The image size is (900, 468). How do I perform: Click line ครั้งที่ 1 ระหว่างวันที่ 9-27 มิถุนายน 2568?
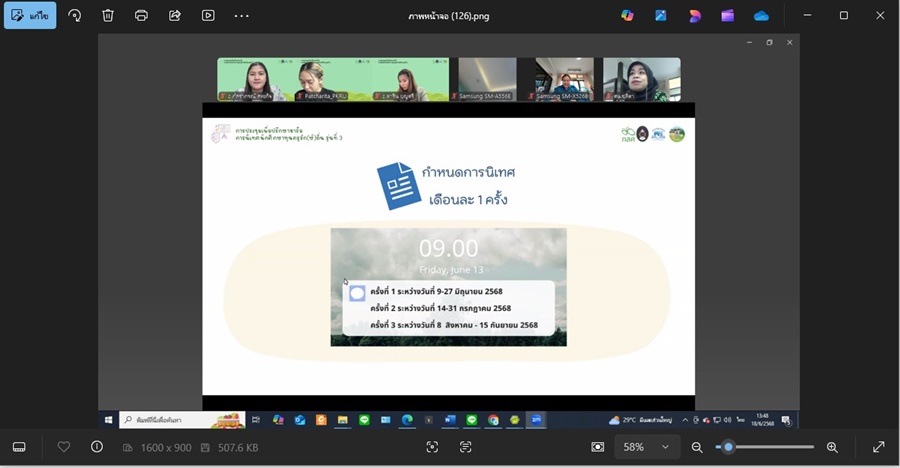(x=436, y=291)
